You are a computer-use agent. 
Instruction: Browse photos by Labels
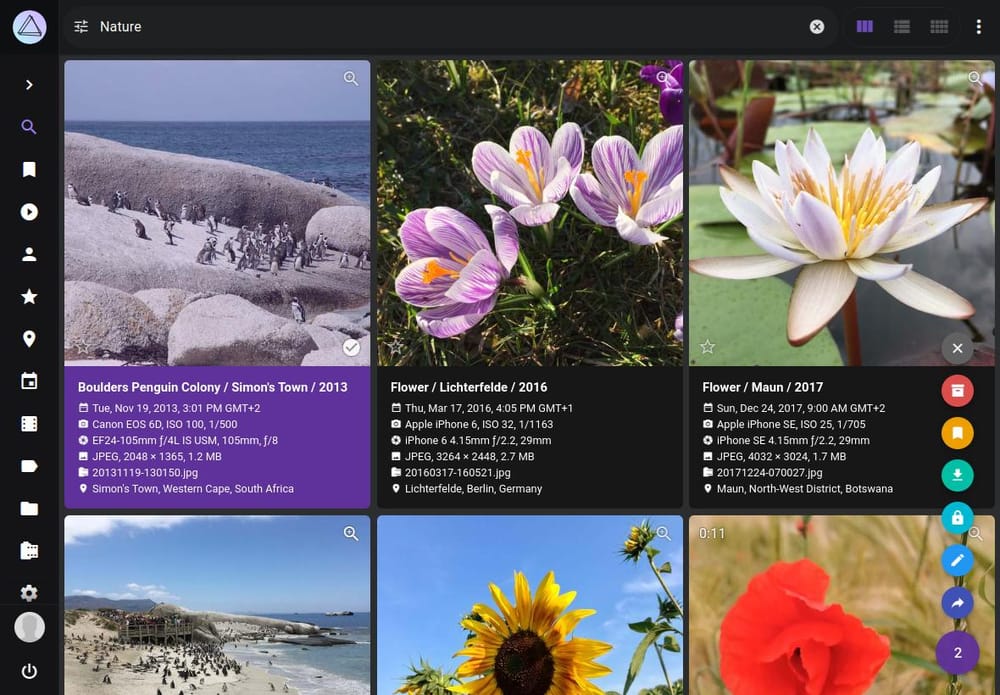pyautogui.click(x=29, y=466)
